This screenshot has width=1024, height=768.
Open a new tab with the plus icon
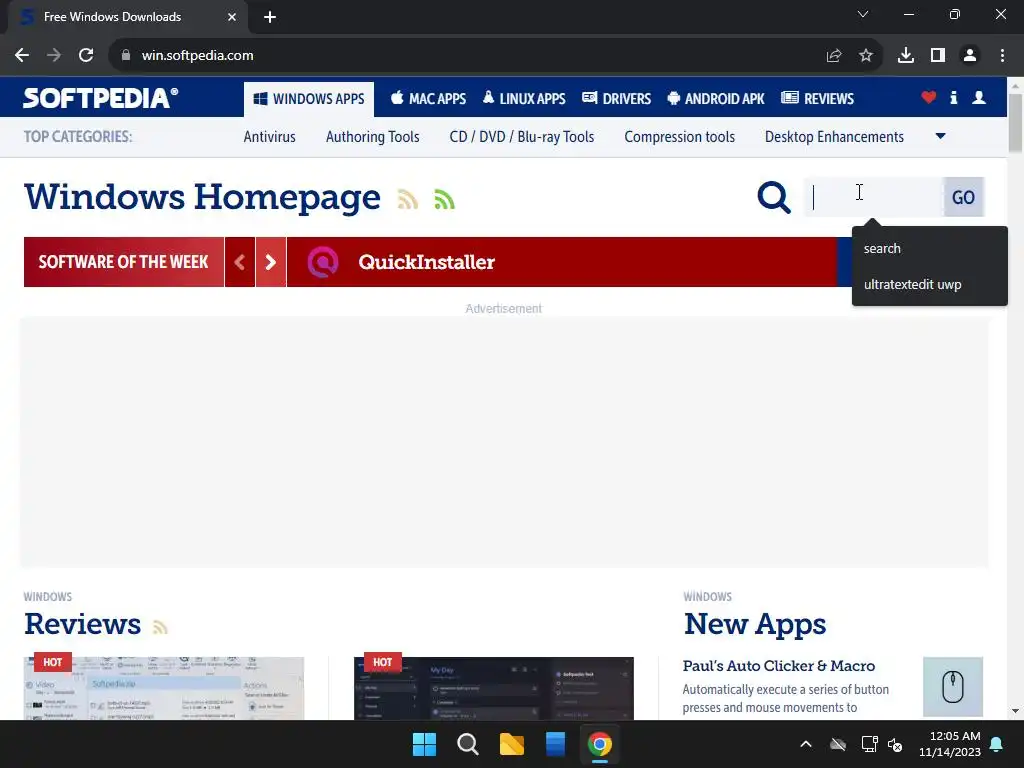pos(270,17)
